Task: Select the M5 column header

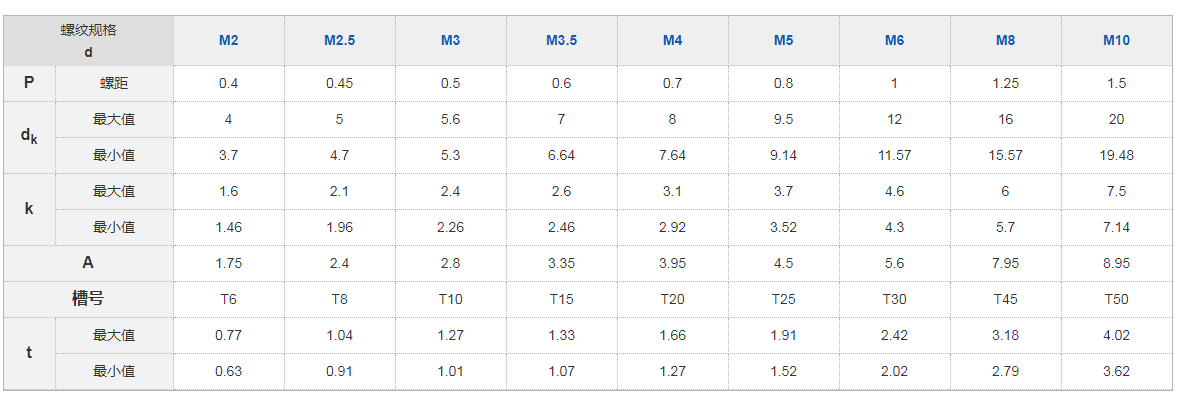Action: 784,41
